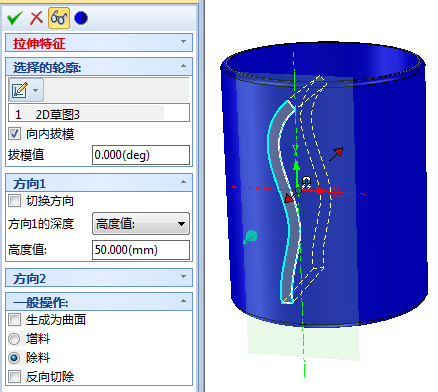
Task: Click the sketch edit pencil icon
Action: coord(20,90)
